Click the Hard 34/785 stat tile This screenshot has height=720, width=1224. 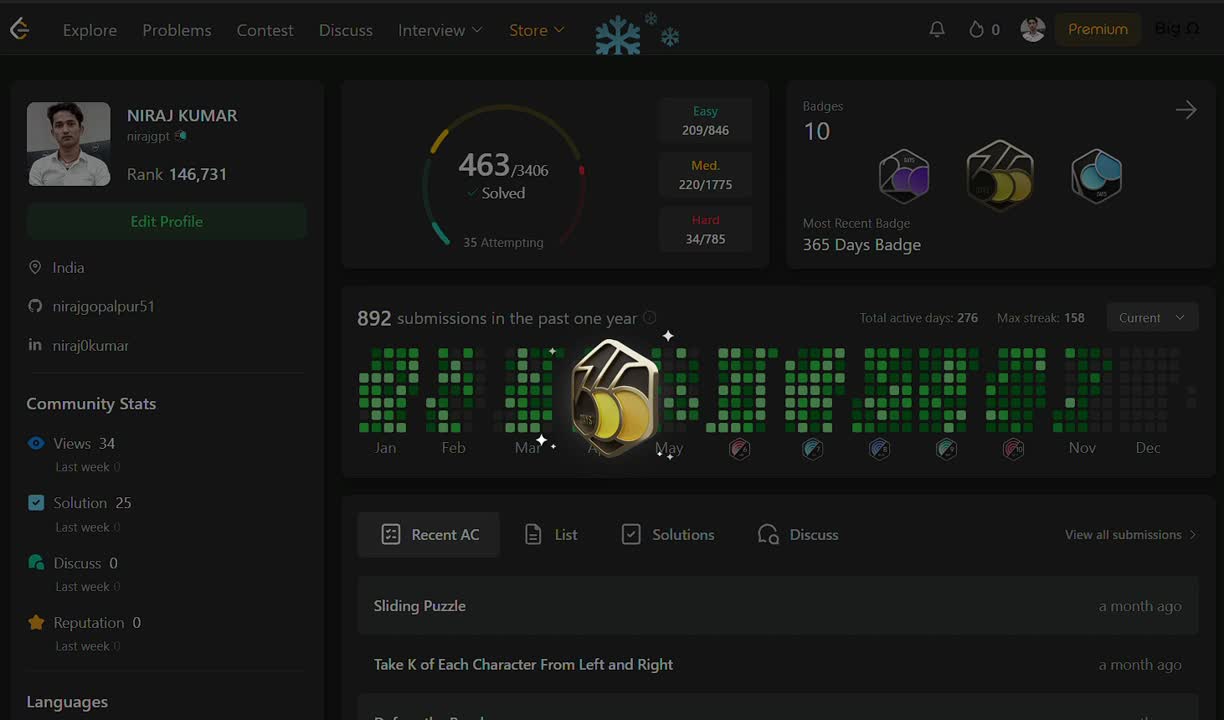(x=705, y=229)
